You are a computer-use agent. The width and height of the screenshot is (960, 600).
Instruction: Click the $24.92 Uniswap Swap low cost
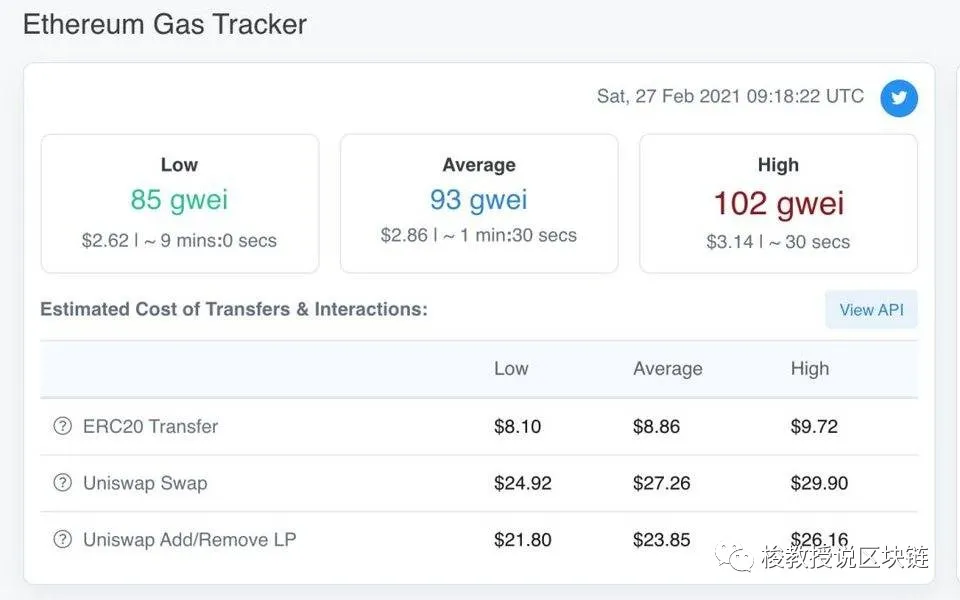(523, 483)
